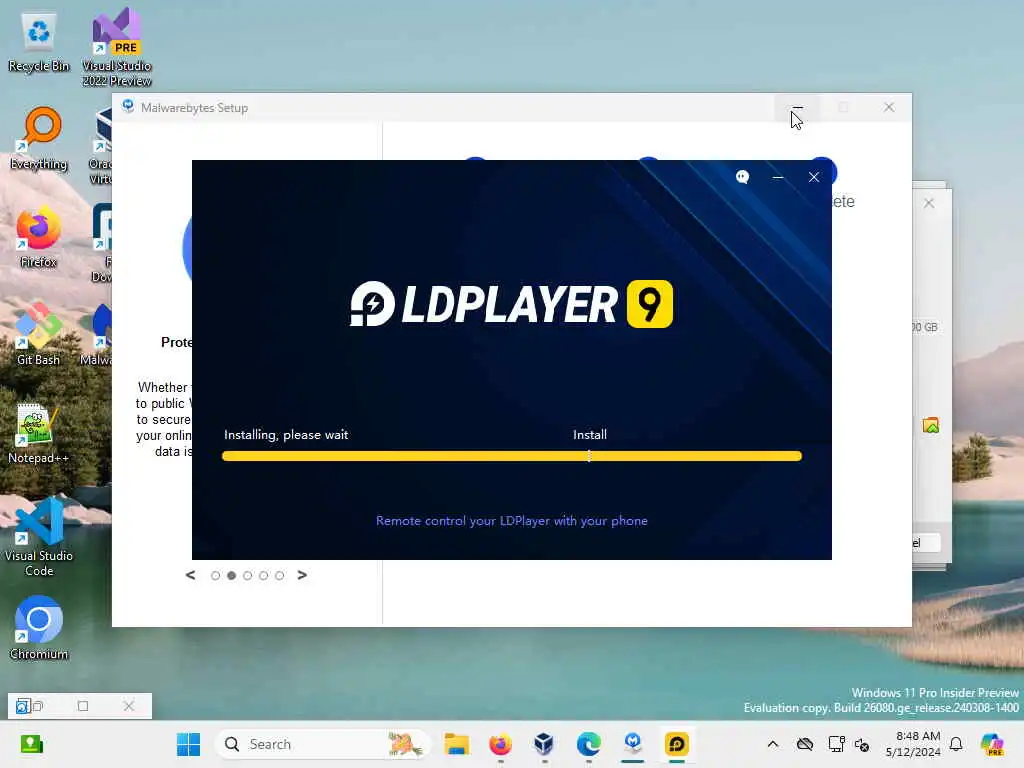The height and width of the screenshot is (768, 1024).
Task: Go to previous slide in Malwarebytes Setup
Action: [190, 575]
